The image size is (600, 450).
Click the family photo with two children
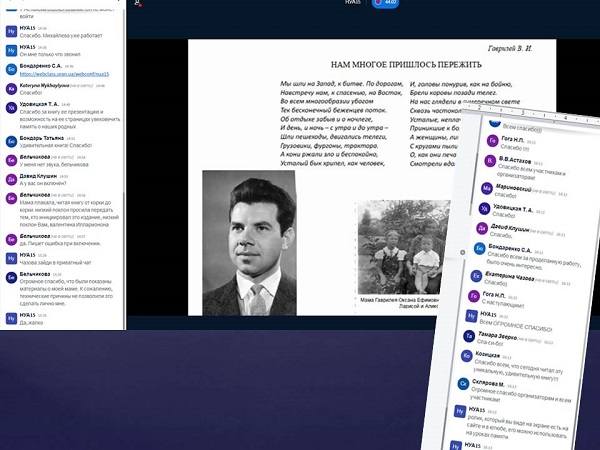click(x=404, y=247)
